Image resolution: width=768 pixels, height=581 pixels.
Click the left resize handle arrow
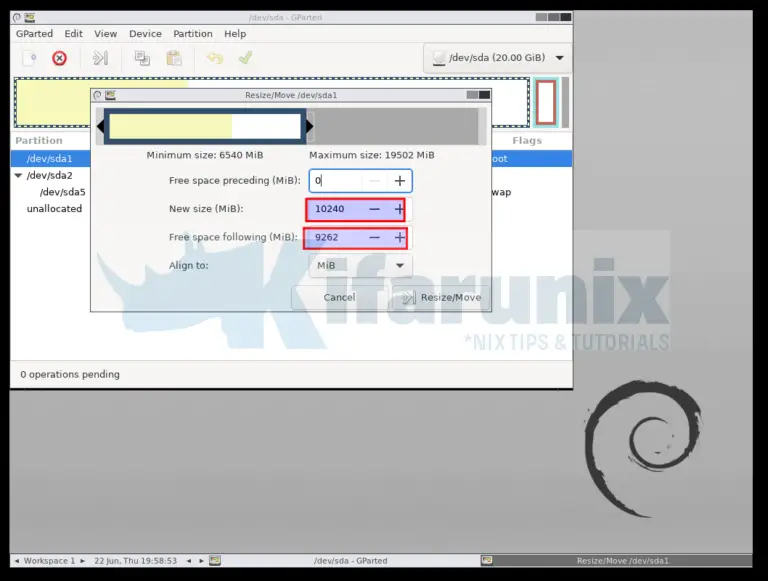click(x=100, y=126)
